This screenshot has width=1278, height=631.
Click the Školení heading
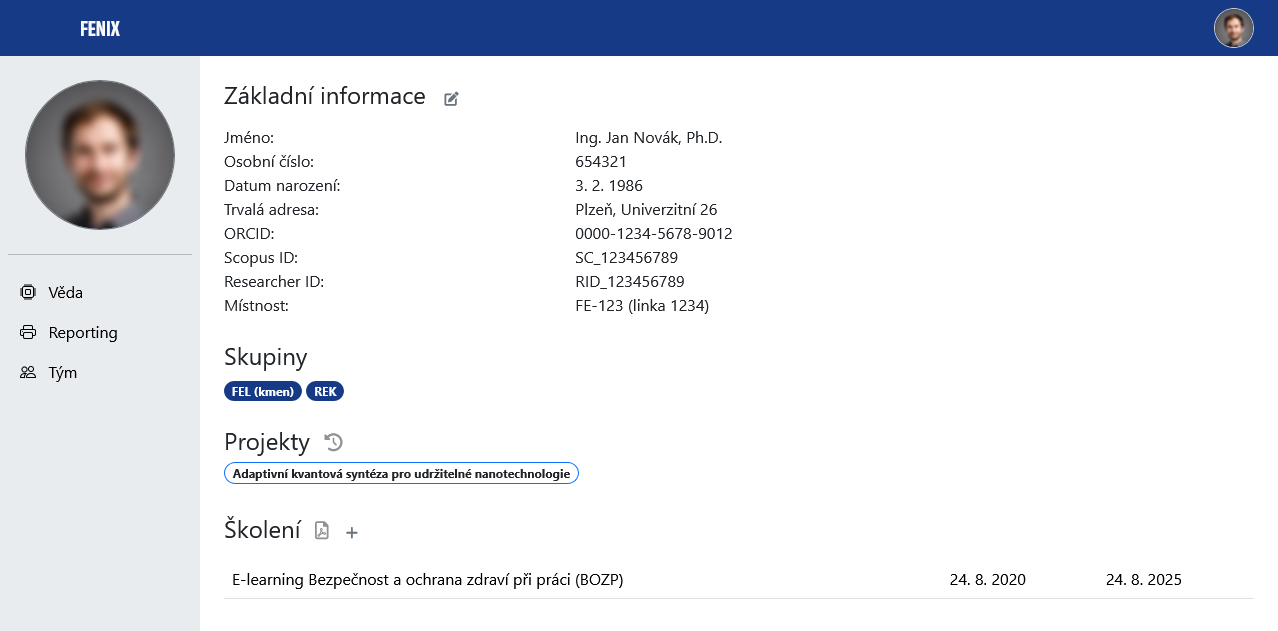coord(262,530)
